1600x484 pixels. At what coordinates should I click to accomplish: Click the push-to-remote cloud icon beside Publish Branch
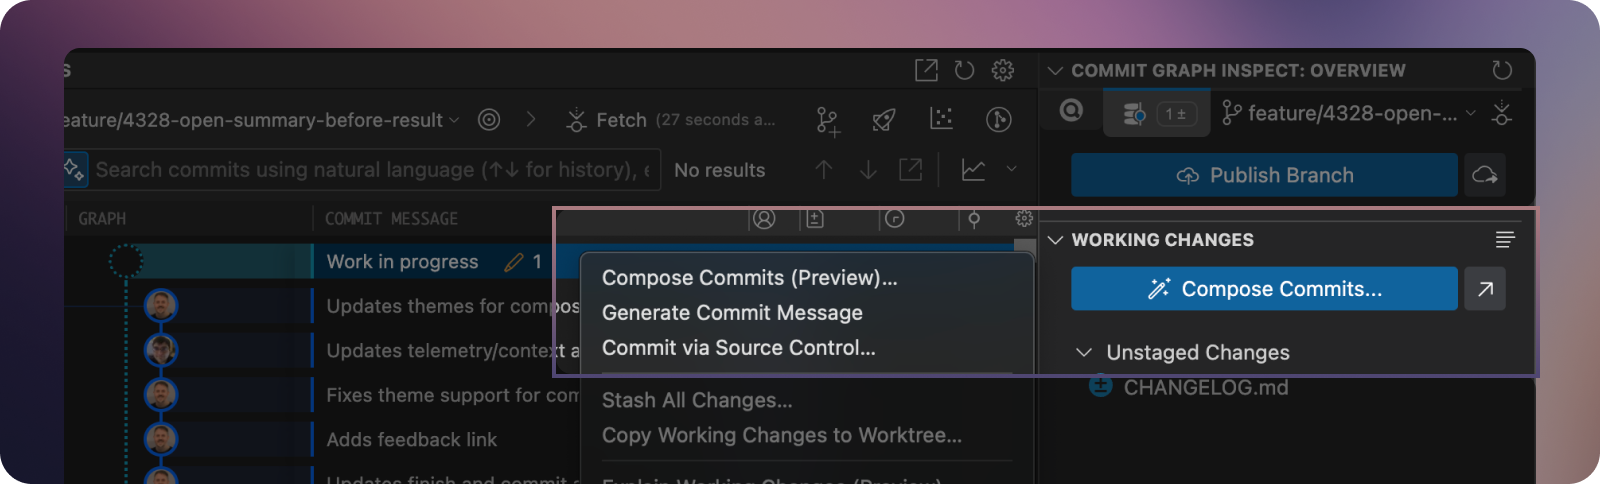point(1485,175)
